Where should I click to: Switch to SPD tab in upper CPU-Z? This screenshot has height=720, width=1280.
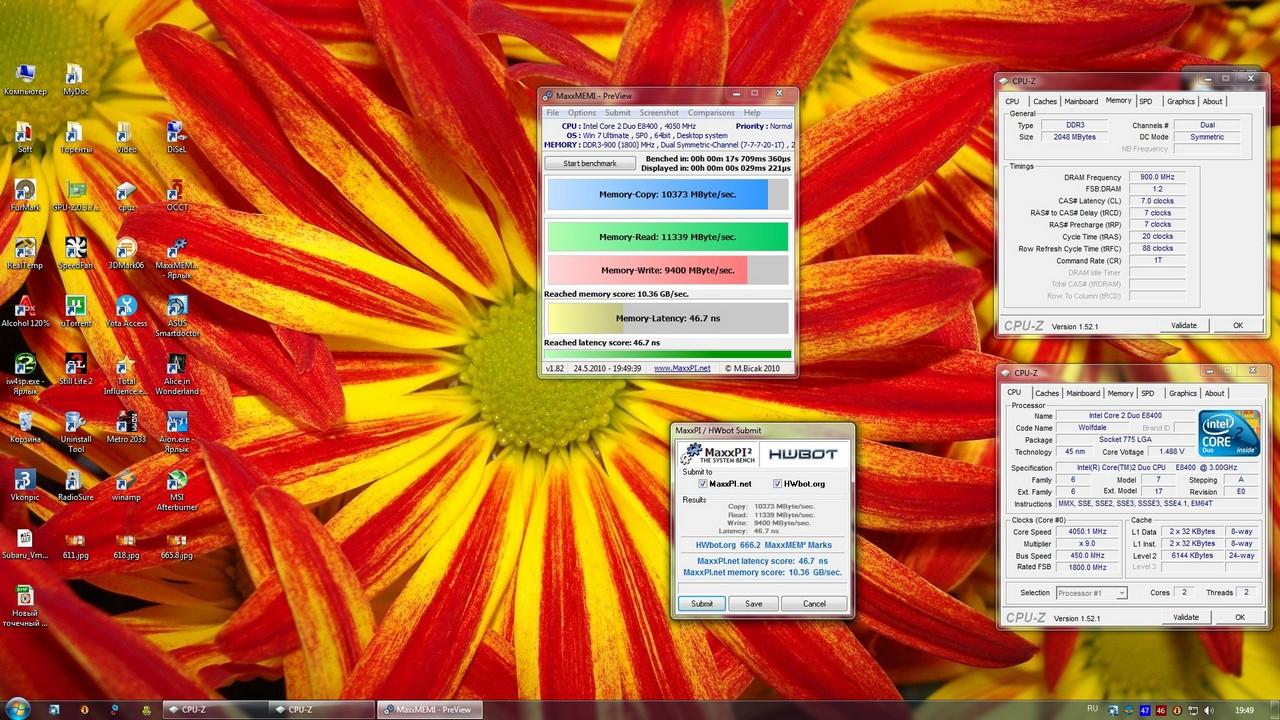pyautogui.click(x=1146, y=101)
